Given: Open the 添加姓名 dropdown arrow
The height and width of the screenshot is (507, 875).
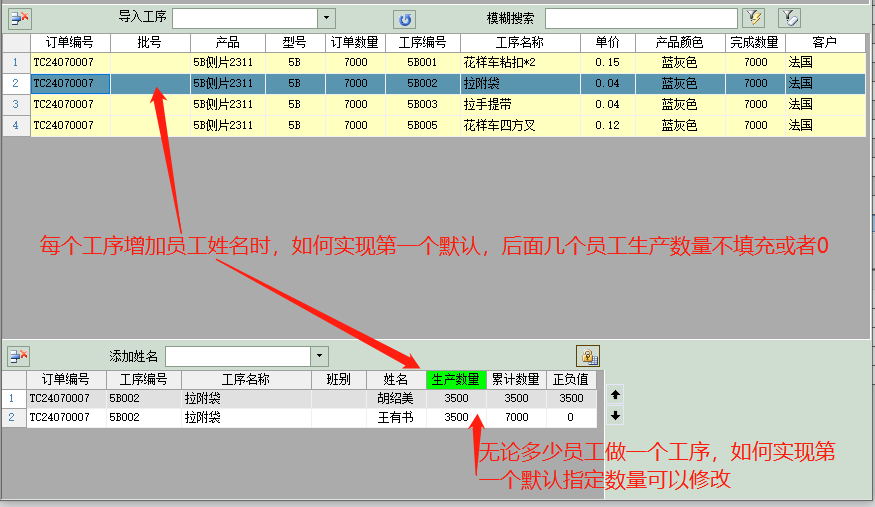Looking at the screenshot, I should (x=319, y=356).
